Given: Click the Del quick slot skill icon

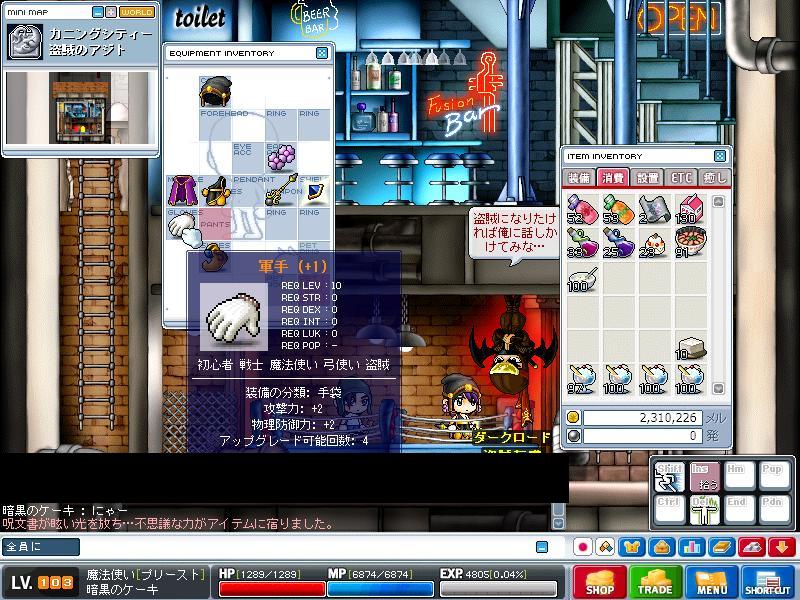Looking at the screenshot, I should (x=705, y=510).
